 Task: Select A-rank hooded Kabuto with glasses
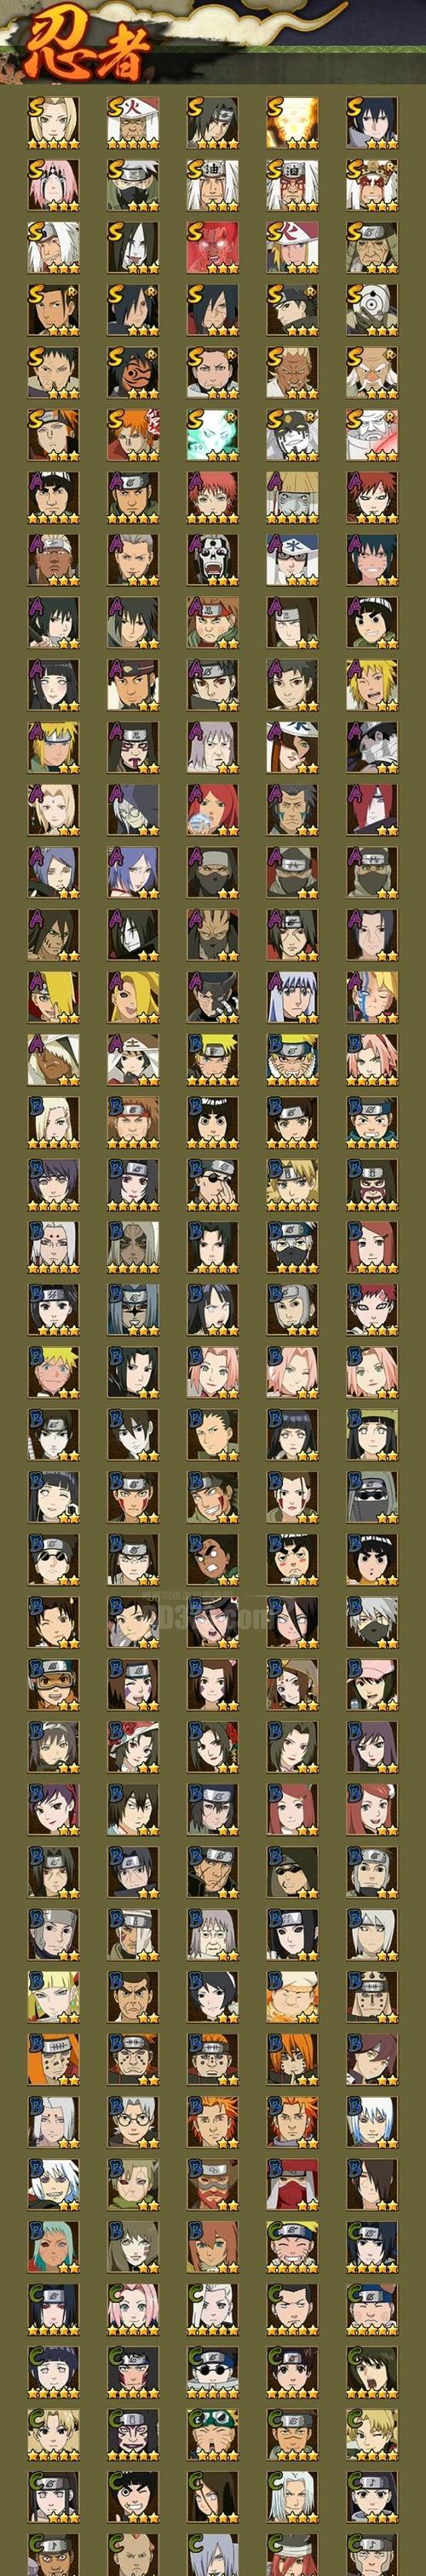point(133,807)
